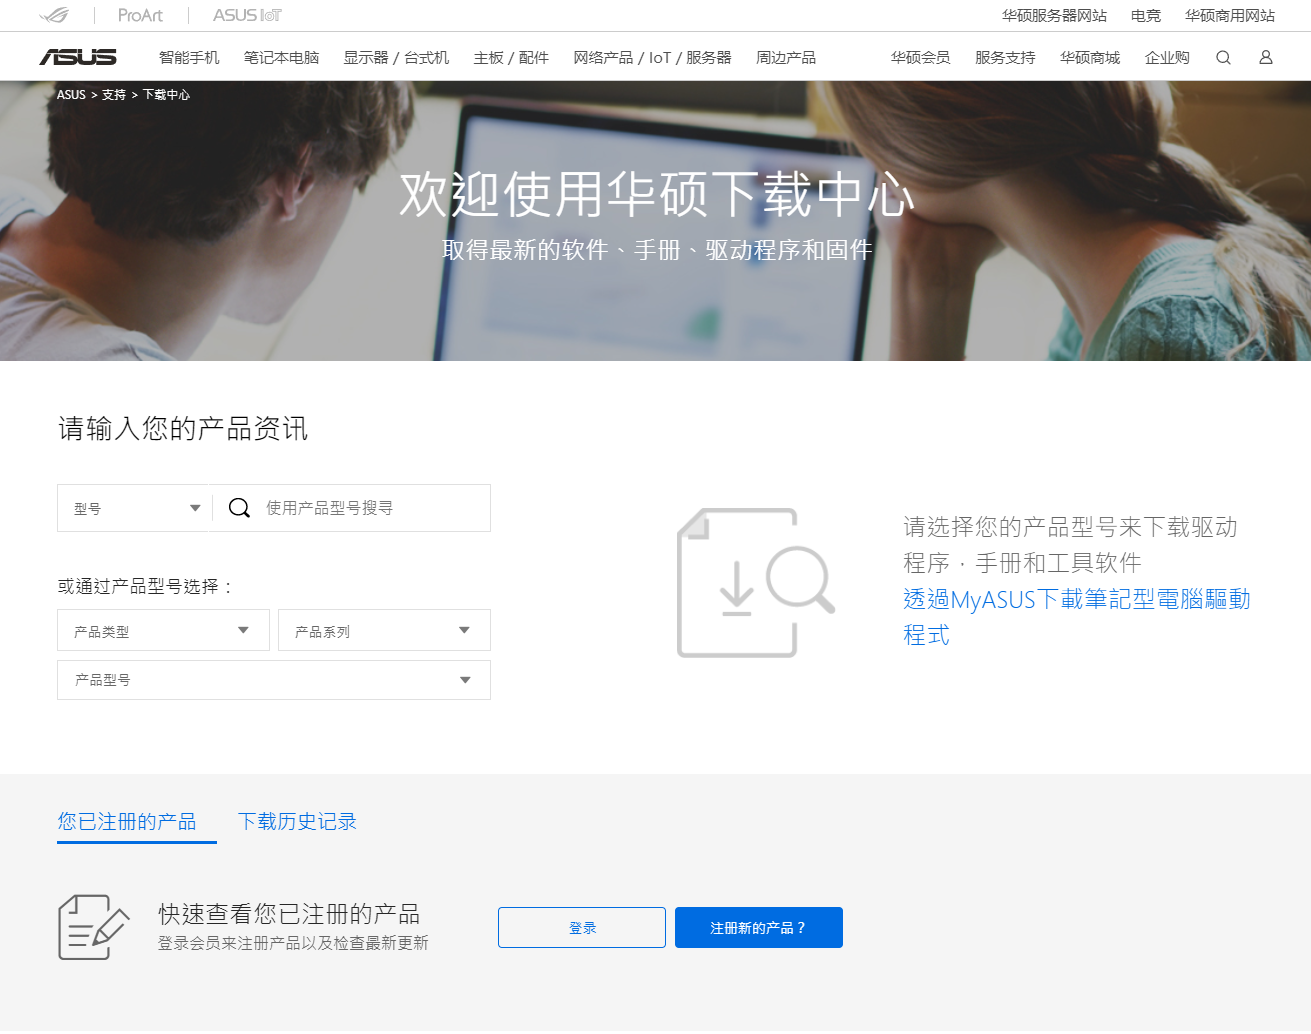
Task: Switch to the 您已注册的产品 tab
Action: (x=127, y=821)
